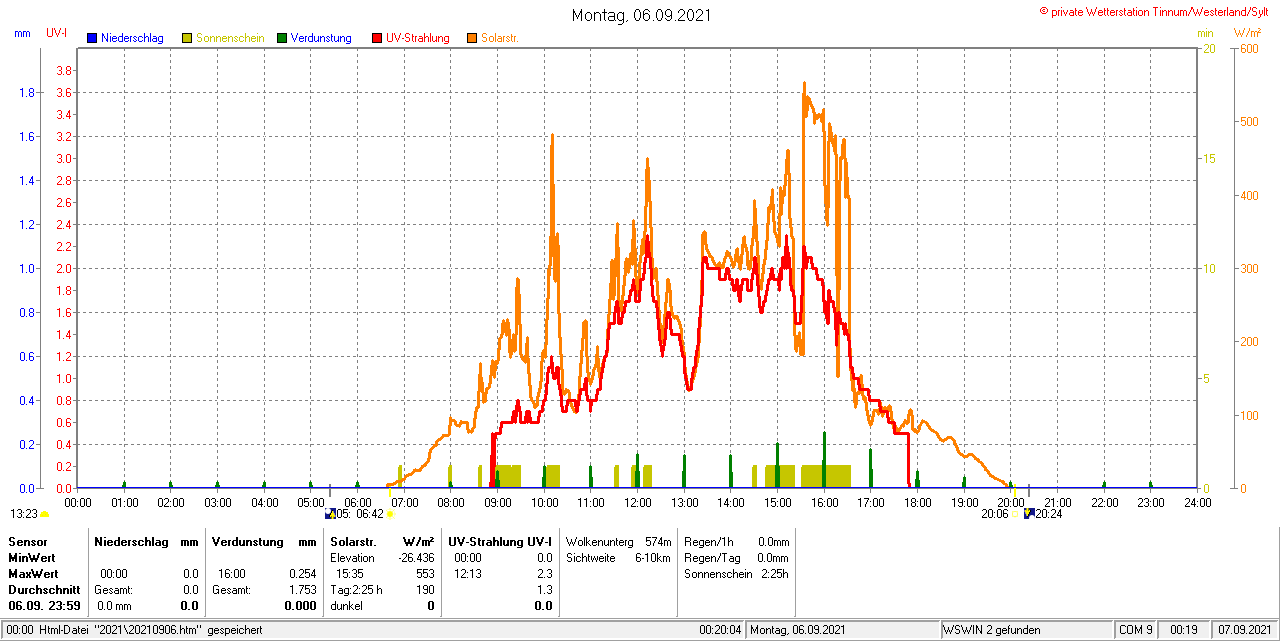This screenshot has width=1280, height=641.
Task: Click the yellow Sonnenschein legend square
Action: tap(187, 38)
